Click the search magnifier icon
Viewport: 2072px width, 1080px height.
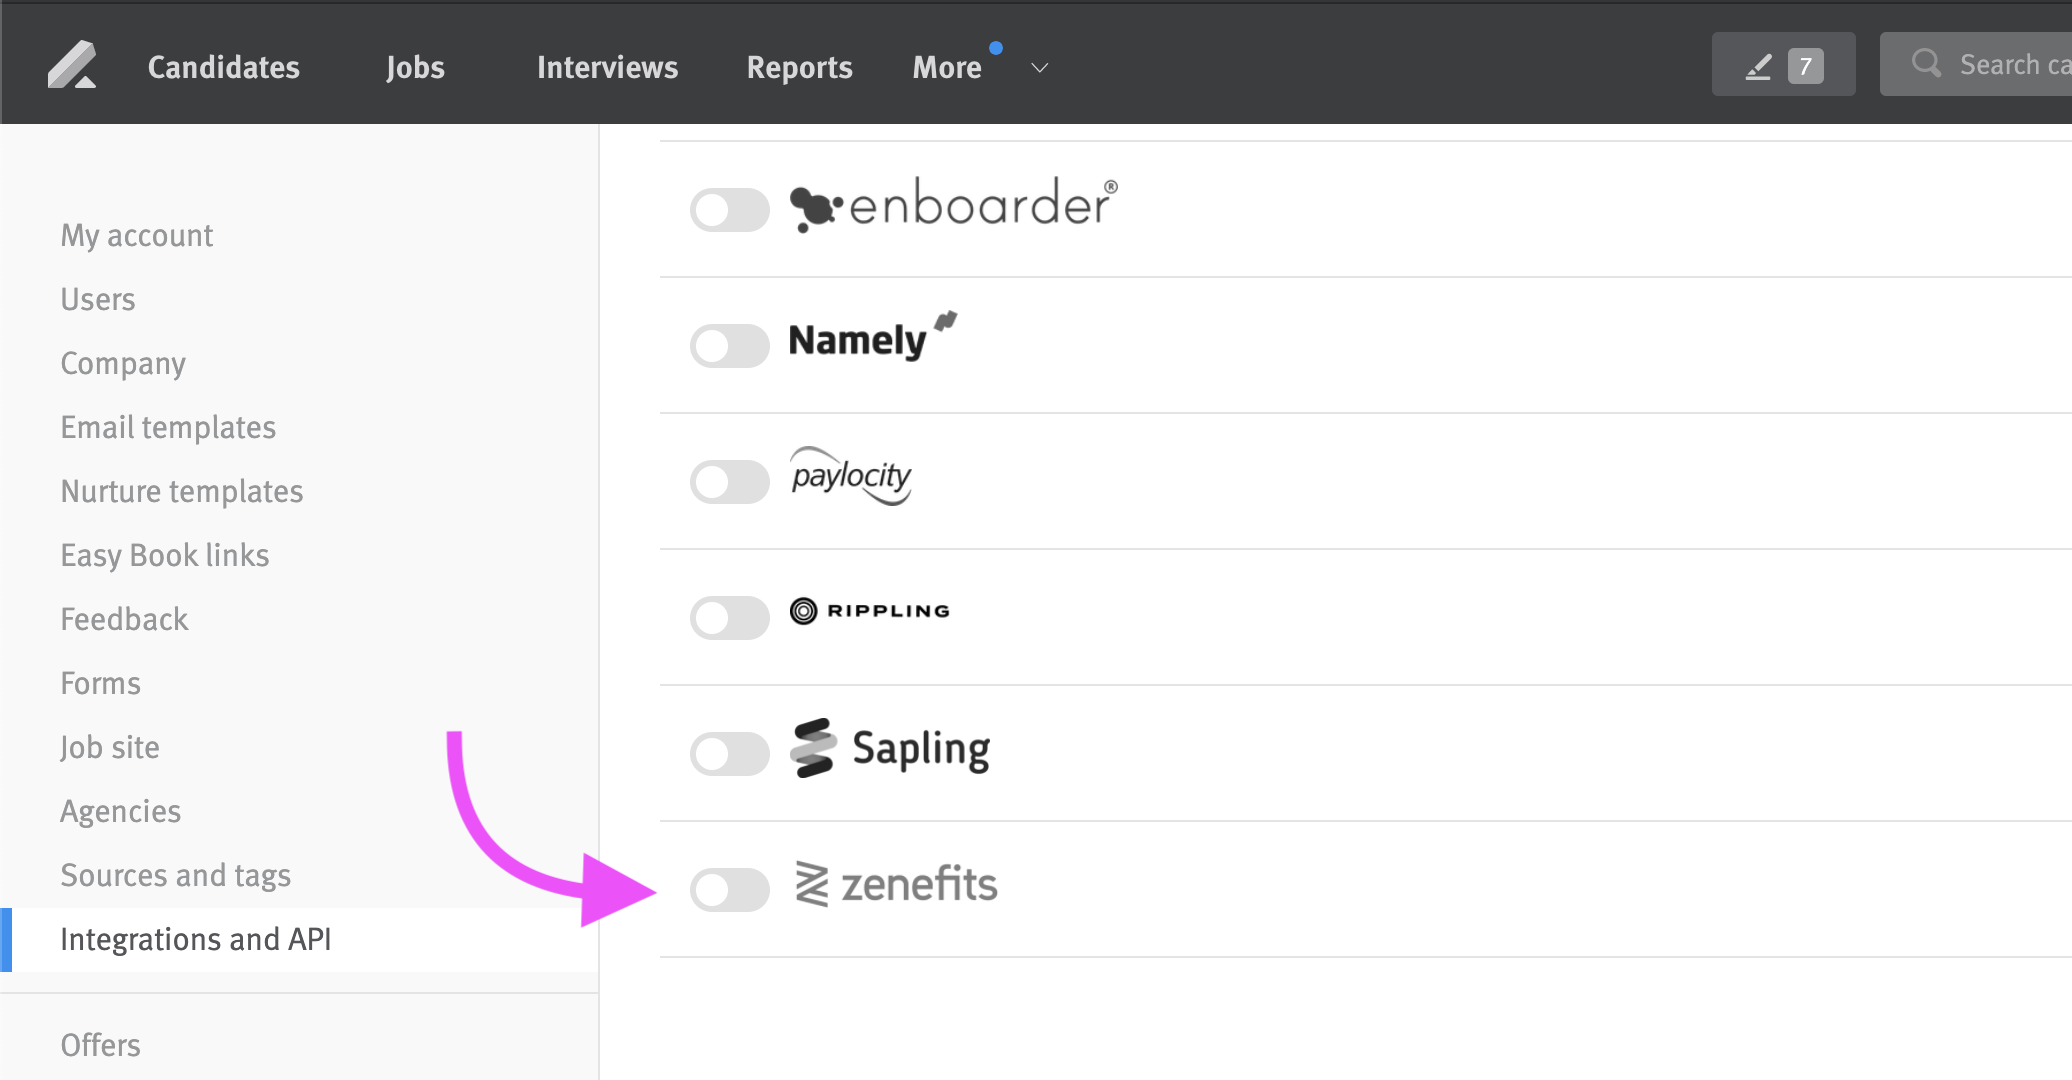point(1926,63)
